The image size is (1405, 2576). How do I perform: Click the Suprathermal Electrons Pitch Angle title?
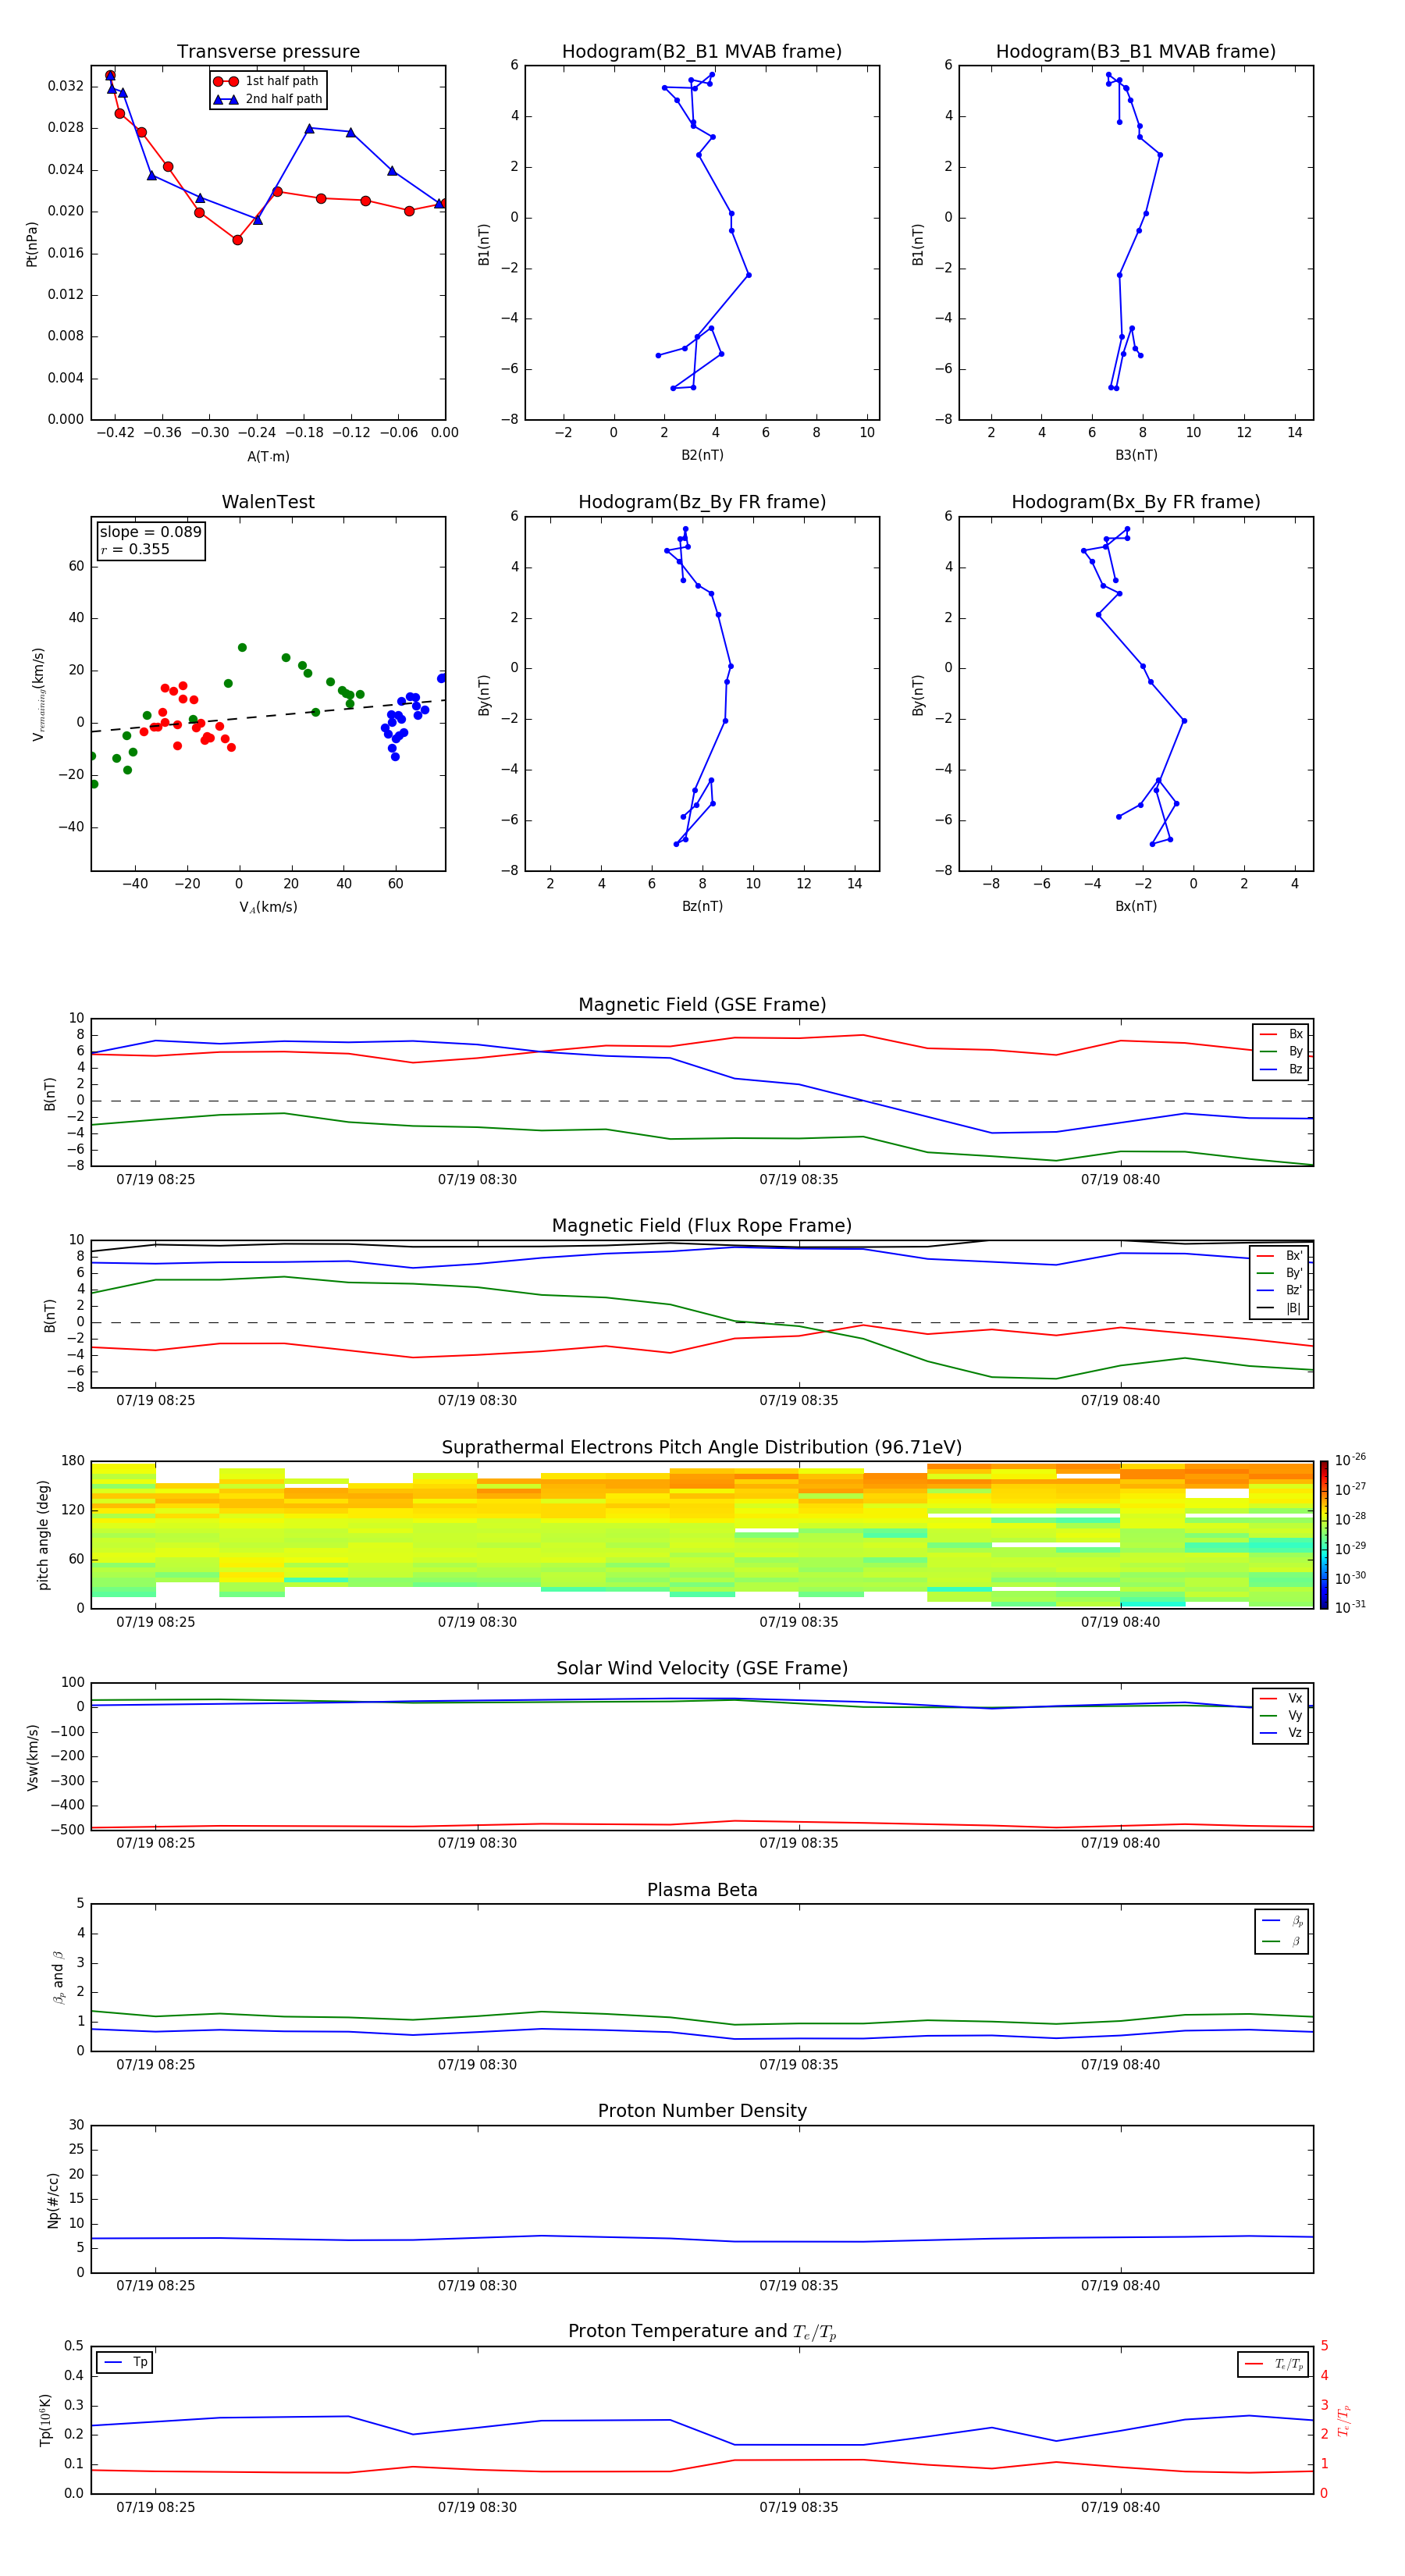pyautogui.click(x=702, y=1447)
